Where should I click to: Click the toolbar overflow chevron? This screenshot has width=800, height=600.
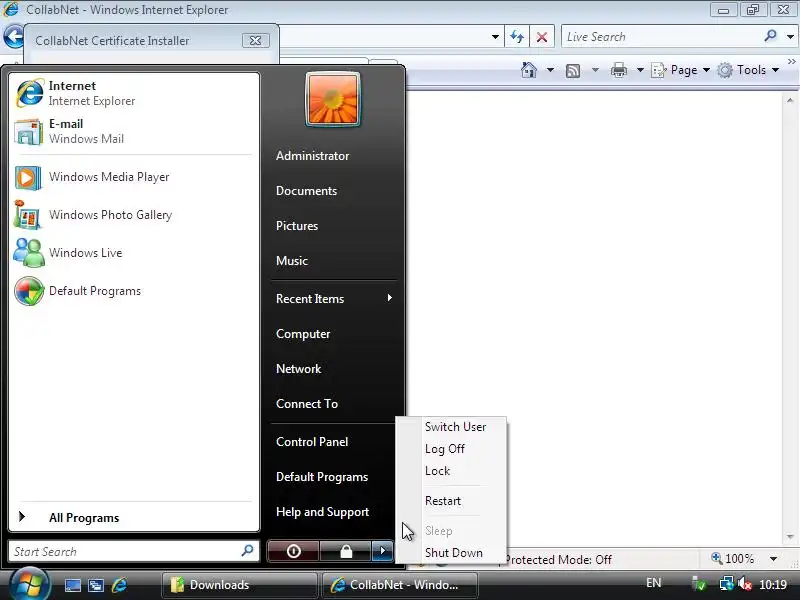(792, 61)
